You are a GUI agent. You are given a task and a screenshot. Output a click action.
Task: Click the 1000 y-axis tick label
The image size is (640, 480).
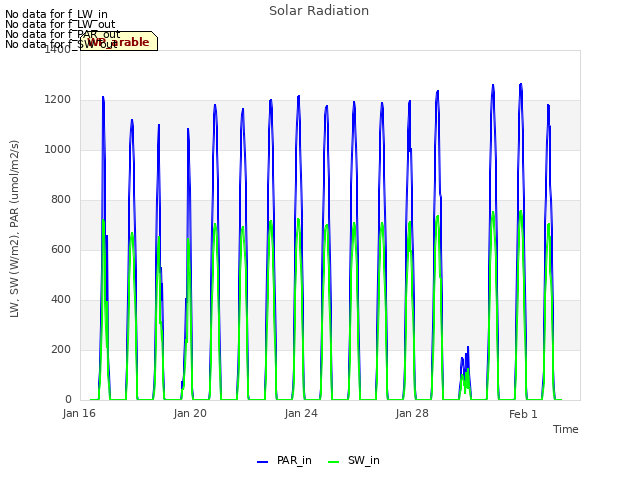pyautogui.click(x=58, y=149)
